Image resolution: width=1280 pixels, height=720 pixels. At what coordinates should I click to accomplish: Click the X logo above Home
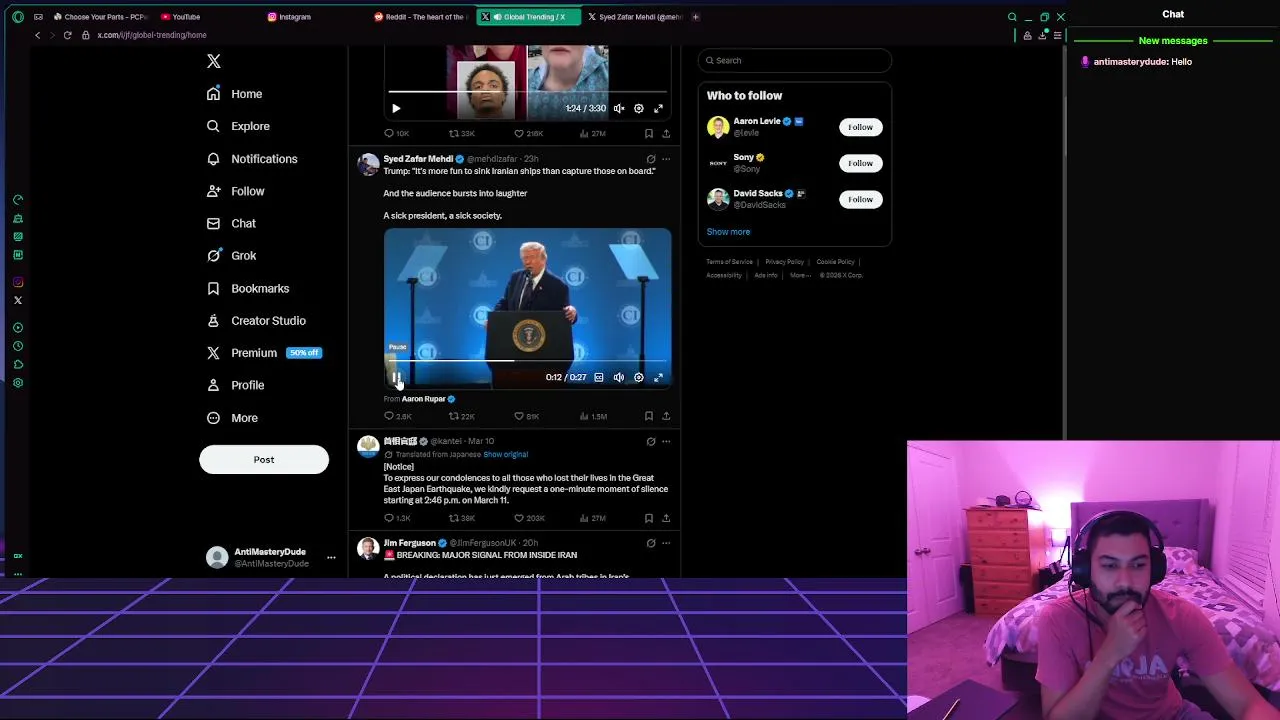(x=213, y=62)
